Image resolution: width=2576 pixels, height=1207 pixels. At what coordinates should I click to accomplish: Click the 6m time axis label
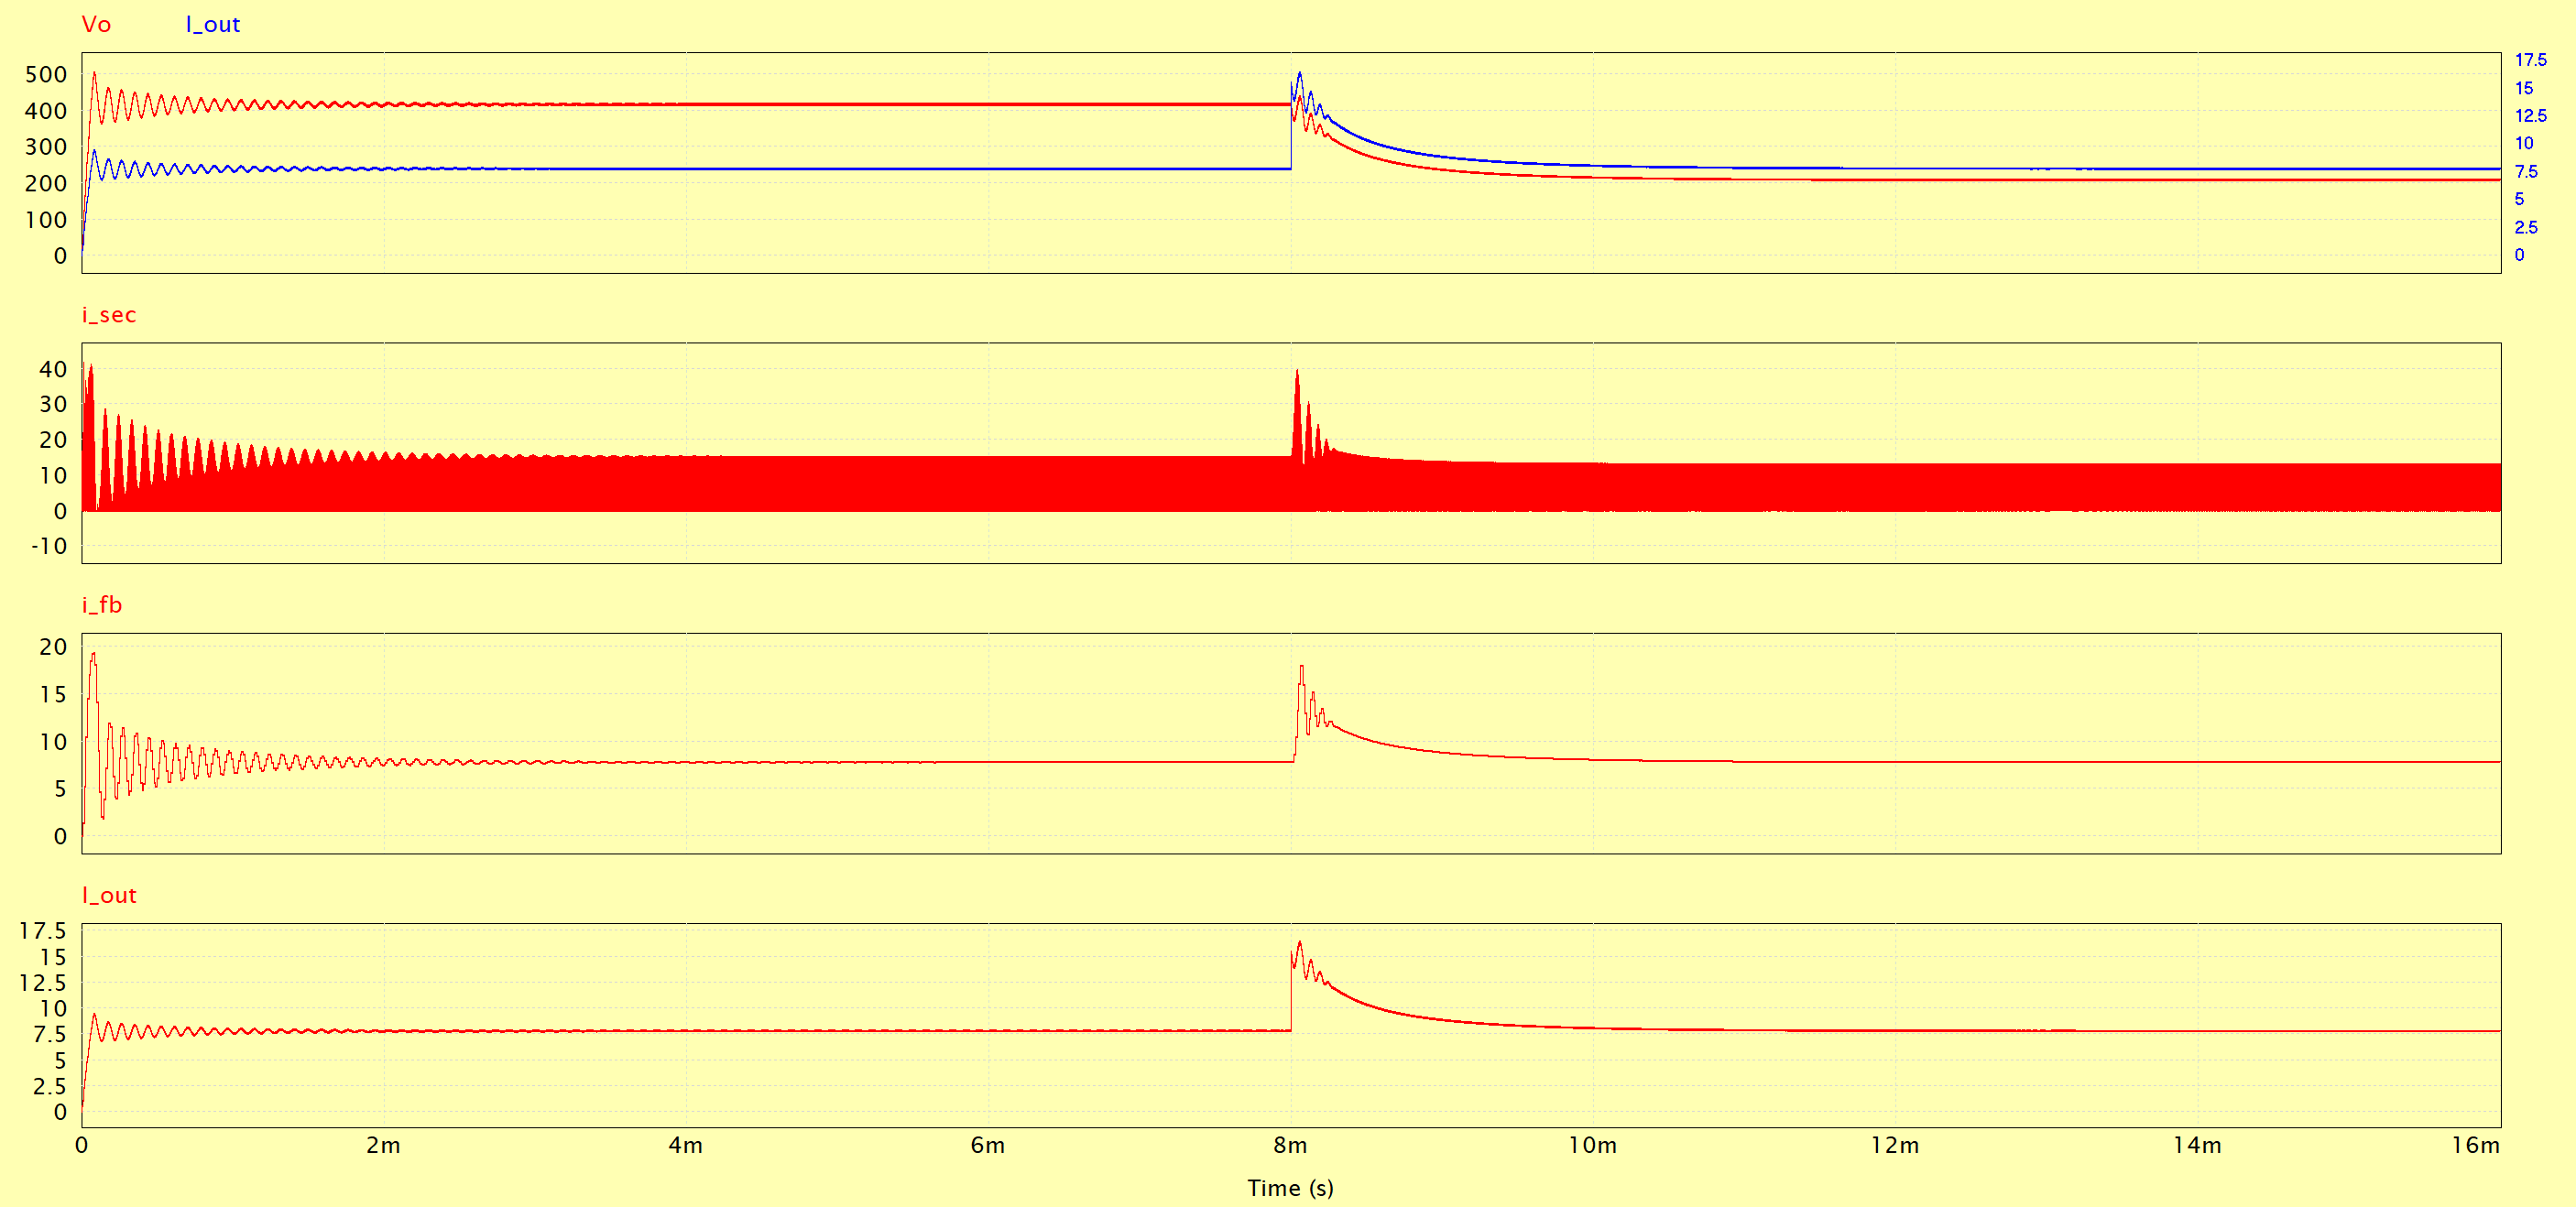[x=988, y=1145]
